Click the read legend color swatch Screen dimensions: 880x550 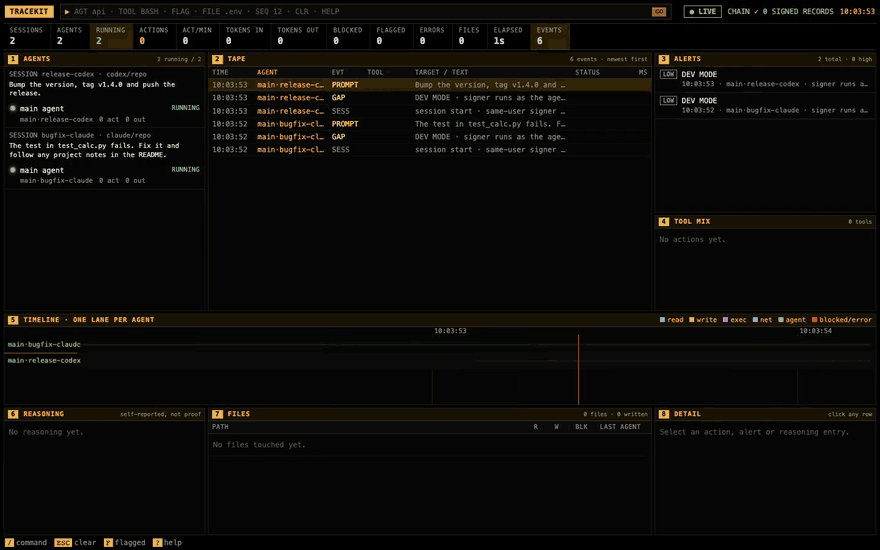662,320
